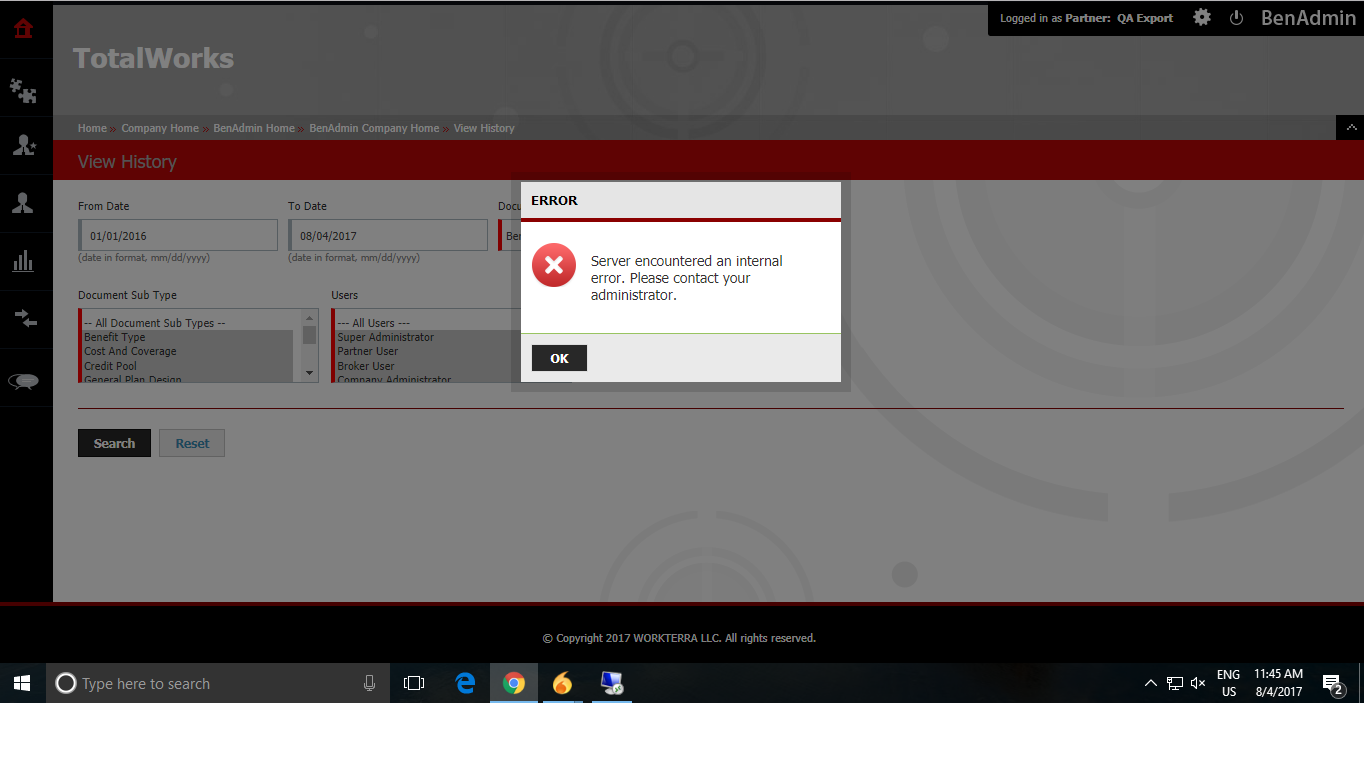Viewport: 1366px width, 768px height.
Task: Open the Home page via the red house icon
Action: click(24, 29)
